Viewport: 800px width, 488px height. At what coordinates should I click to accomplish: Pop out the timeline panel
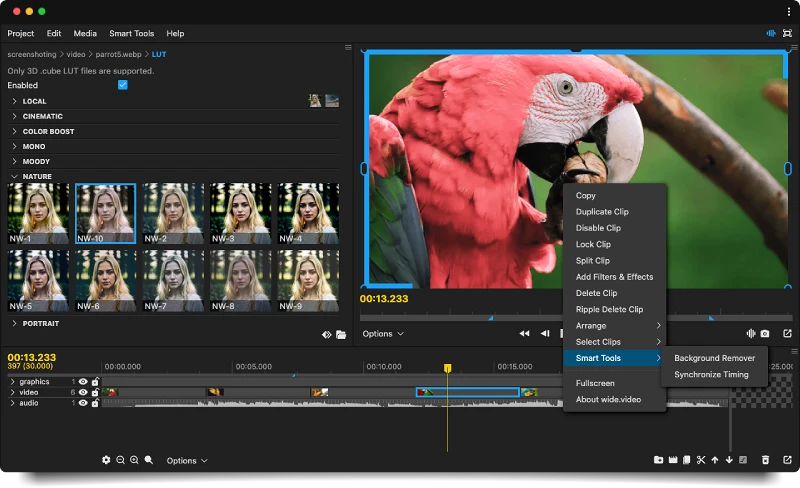click(x=787, y=460)
